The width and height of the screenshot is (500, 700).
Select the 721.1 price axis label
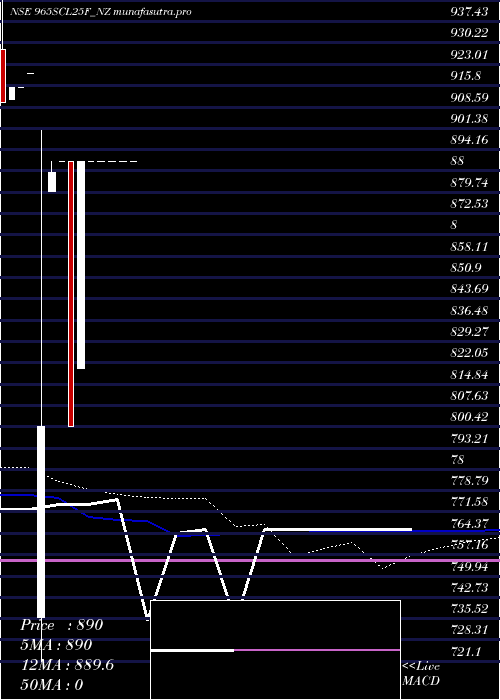[x=466, y=651]
